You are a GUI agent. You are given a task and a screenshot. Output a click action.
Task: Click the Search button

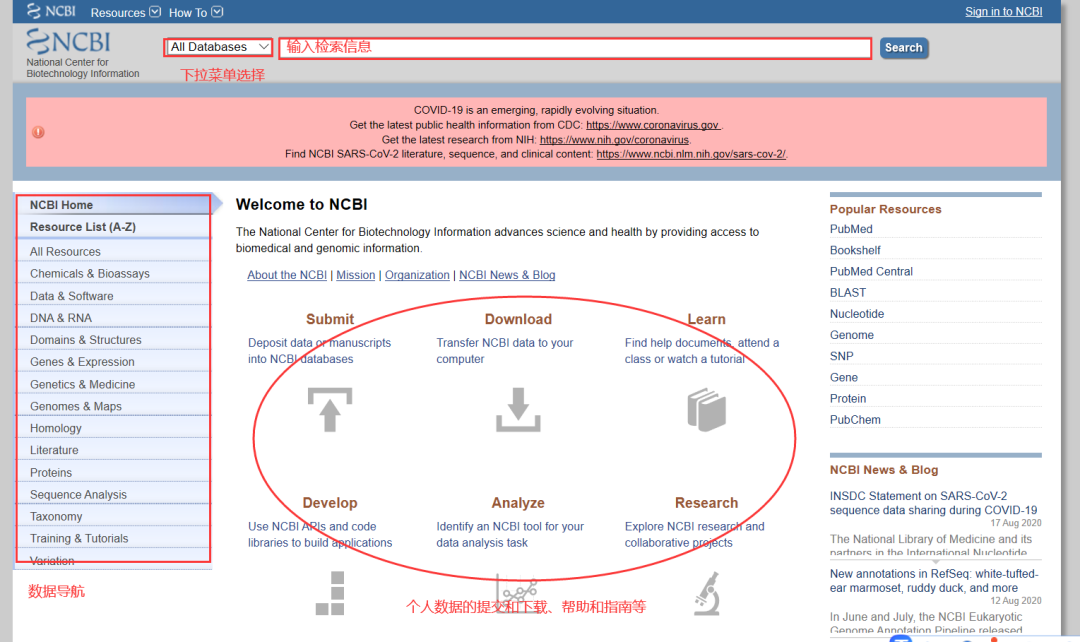pyautogui.click(x=903, y=48)
